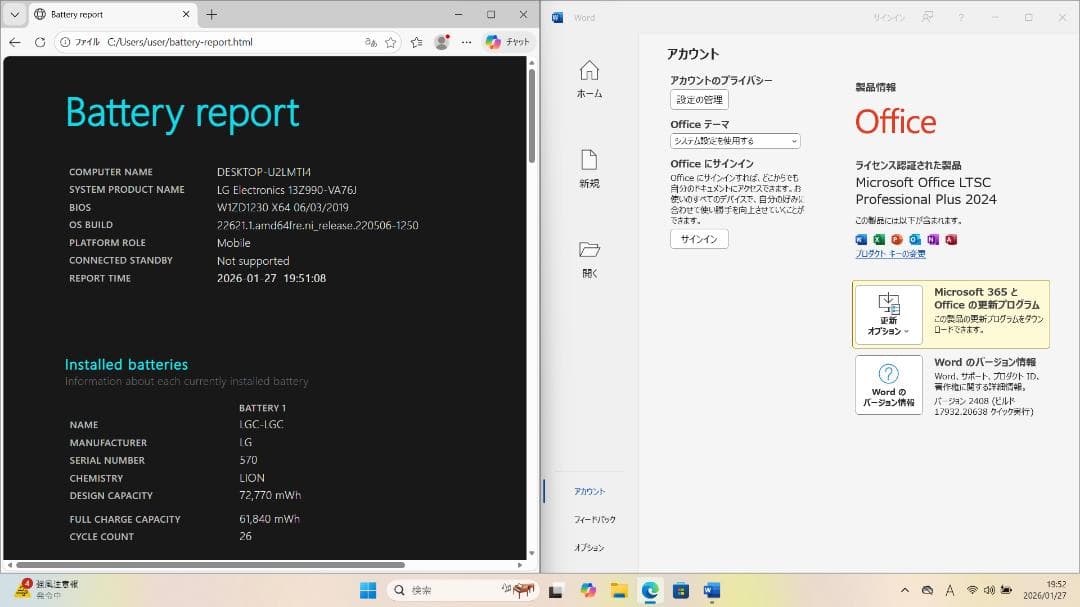Open OneNote from the Office product icons
This screenshot has height=607, width=1080.
tap(931, 240)
